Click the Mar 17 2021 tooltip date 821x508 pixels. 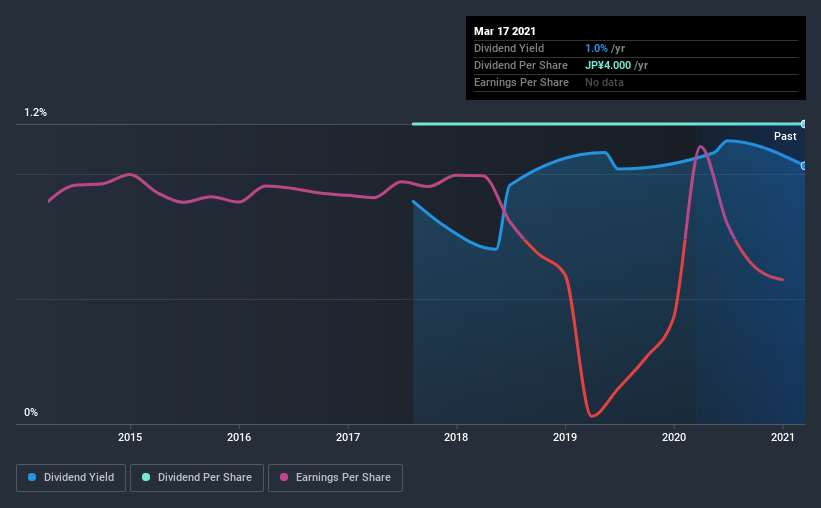(x=505, y=31)
